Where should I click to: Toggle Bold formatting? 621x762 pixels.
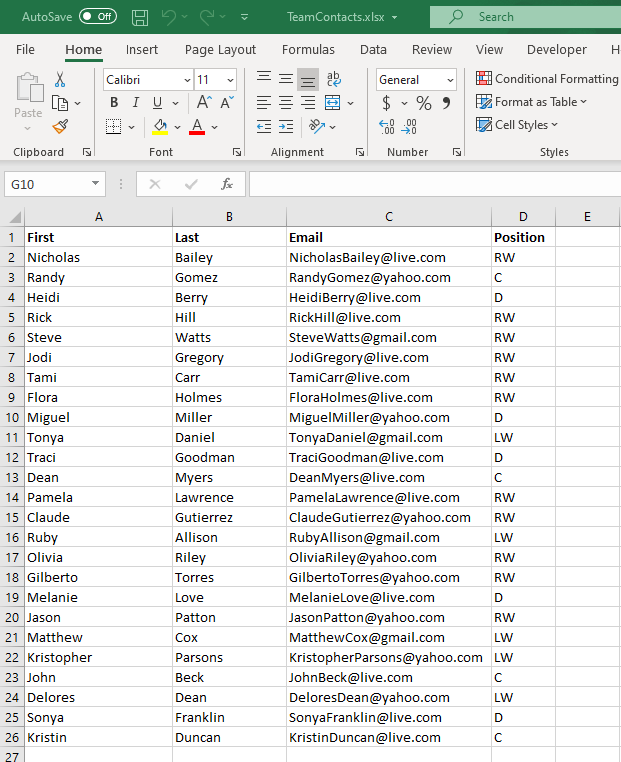[x=114, y=103]
